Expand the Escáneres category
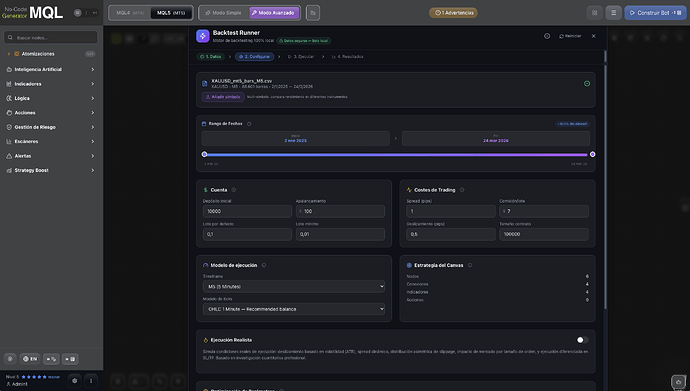 pos(51,142)
